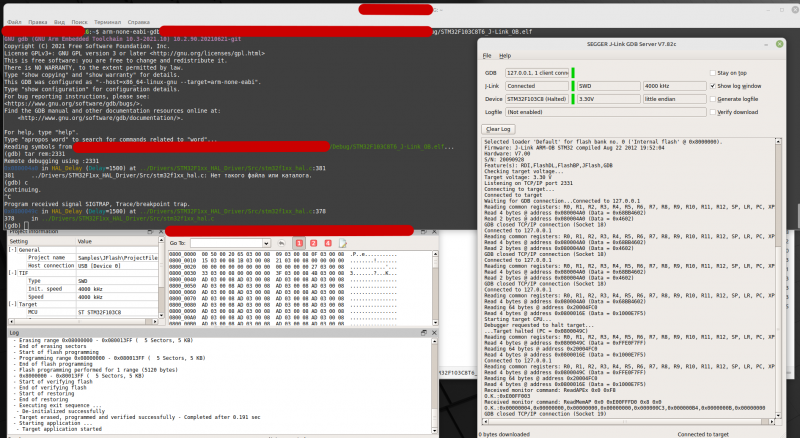Viewport: 800px width, 438px height.
Task: Open the terminal Вид menu
Action: click(x=59, y=22)
